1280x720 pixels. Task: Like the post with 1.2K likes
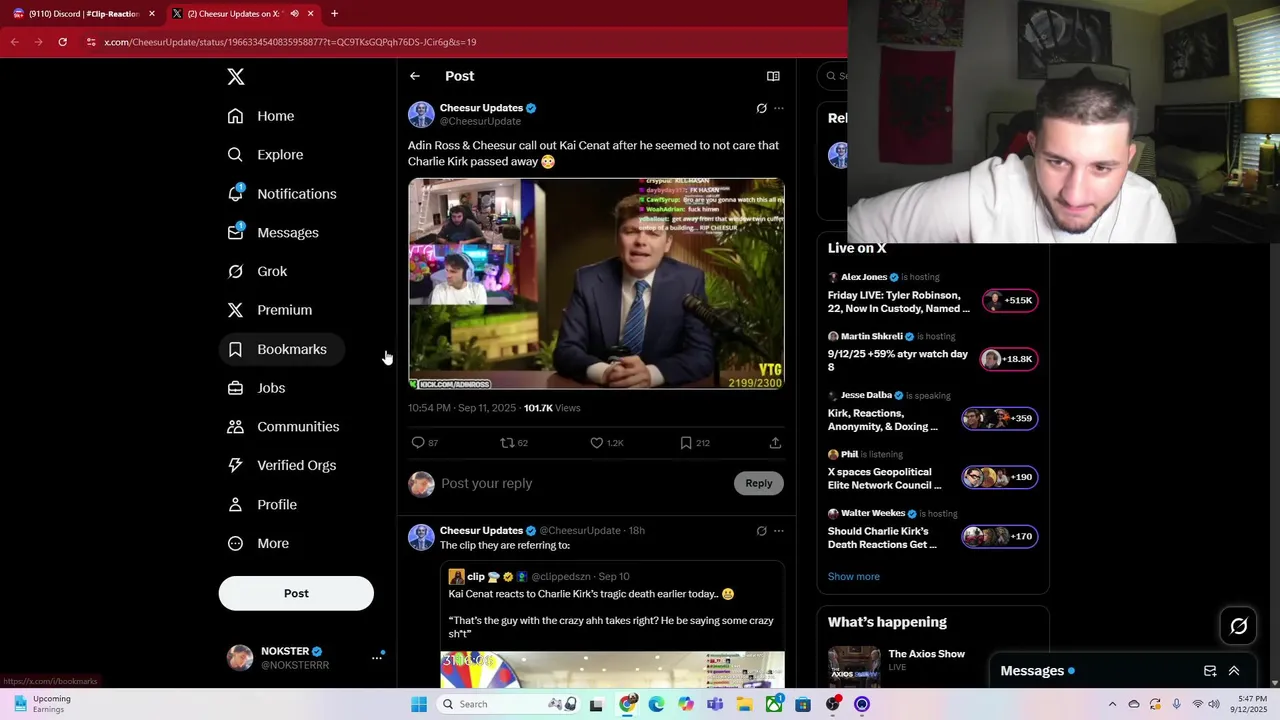pyautogui.click(x=597, y=443)
